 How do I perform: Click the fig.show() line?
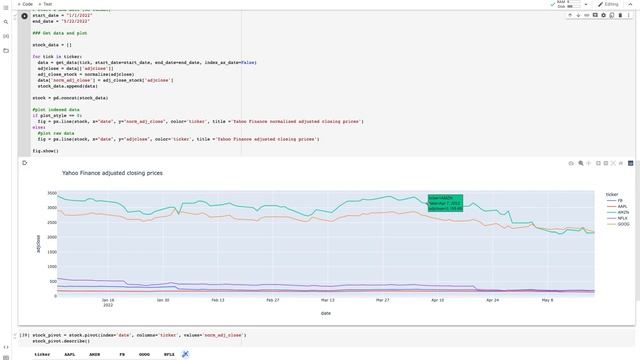tap(45, 151)
